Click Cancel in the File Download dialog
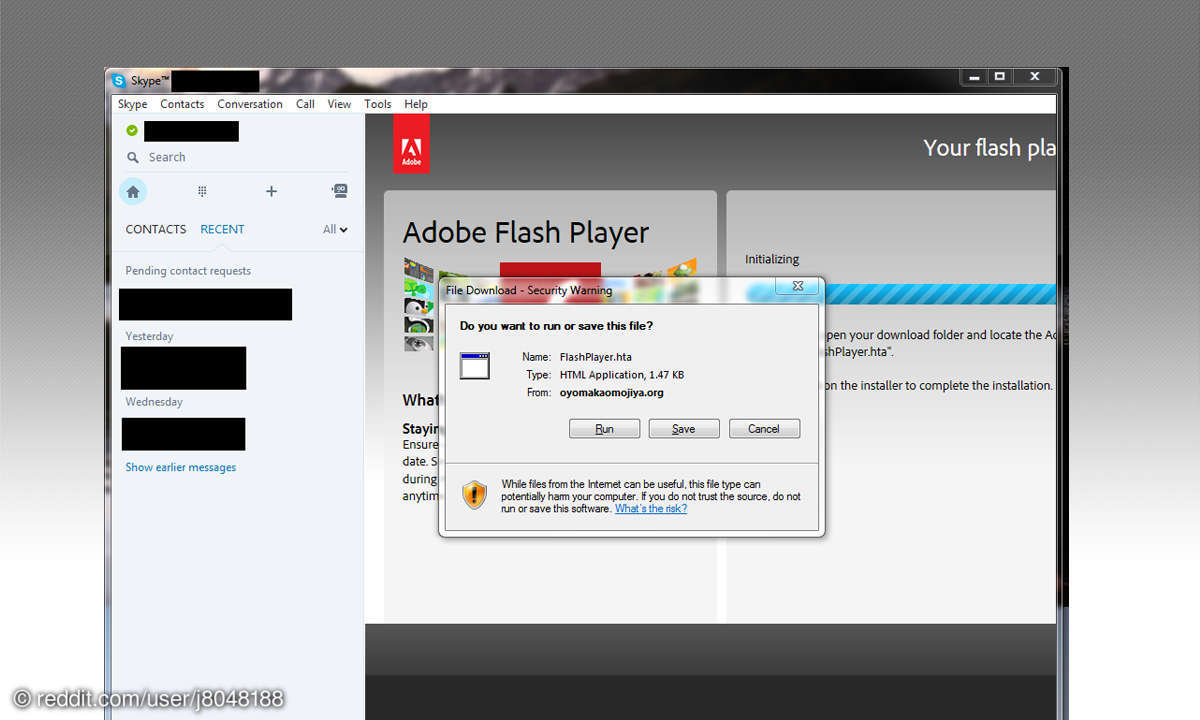Image resolution: width=1200 pixels, height=720 pixels. coord(764,428)
